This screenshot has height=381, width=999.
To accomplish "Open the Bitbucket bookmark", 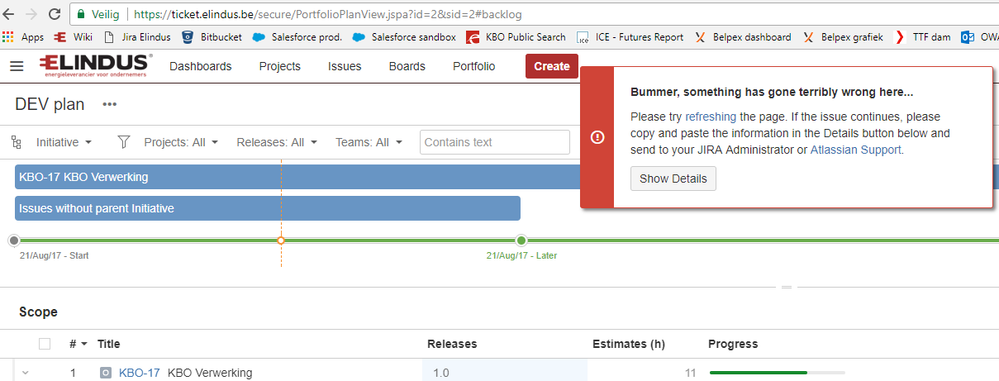I will click(212, 37).
